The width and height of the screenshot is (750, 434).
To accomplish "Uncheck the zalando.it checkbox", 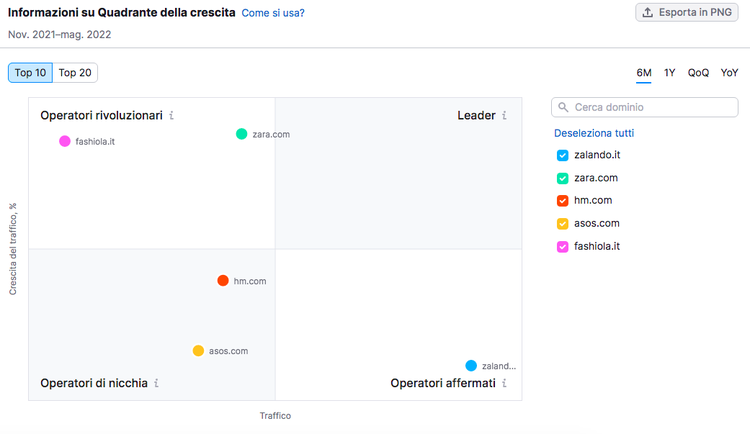I will [562, 155].
